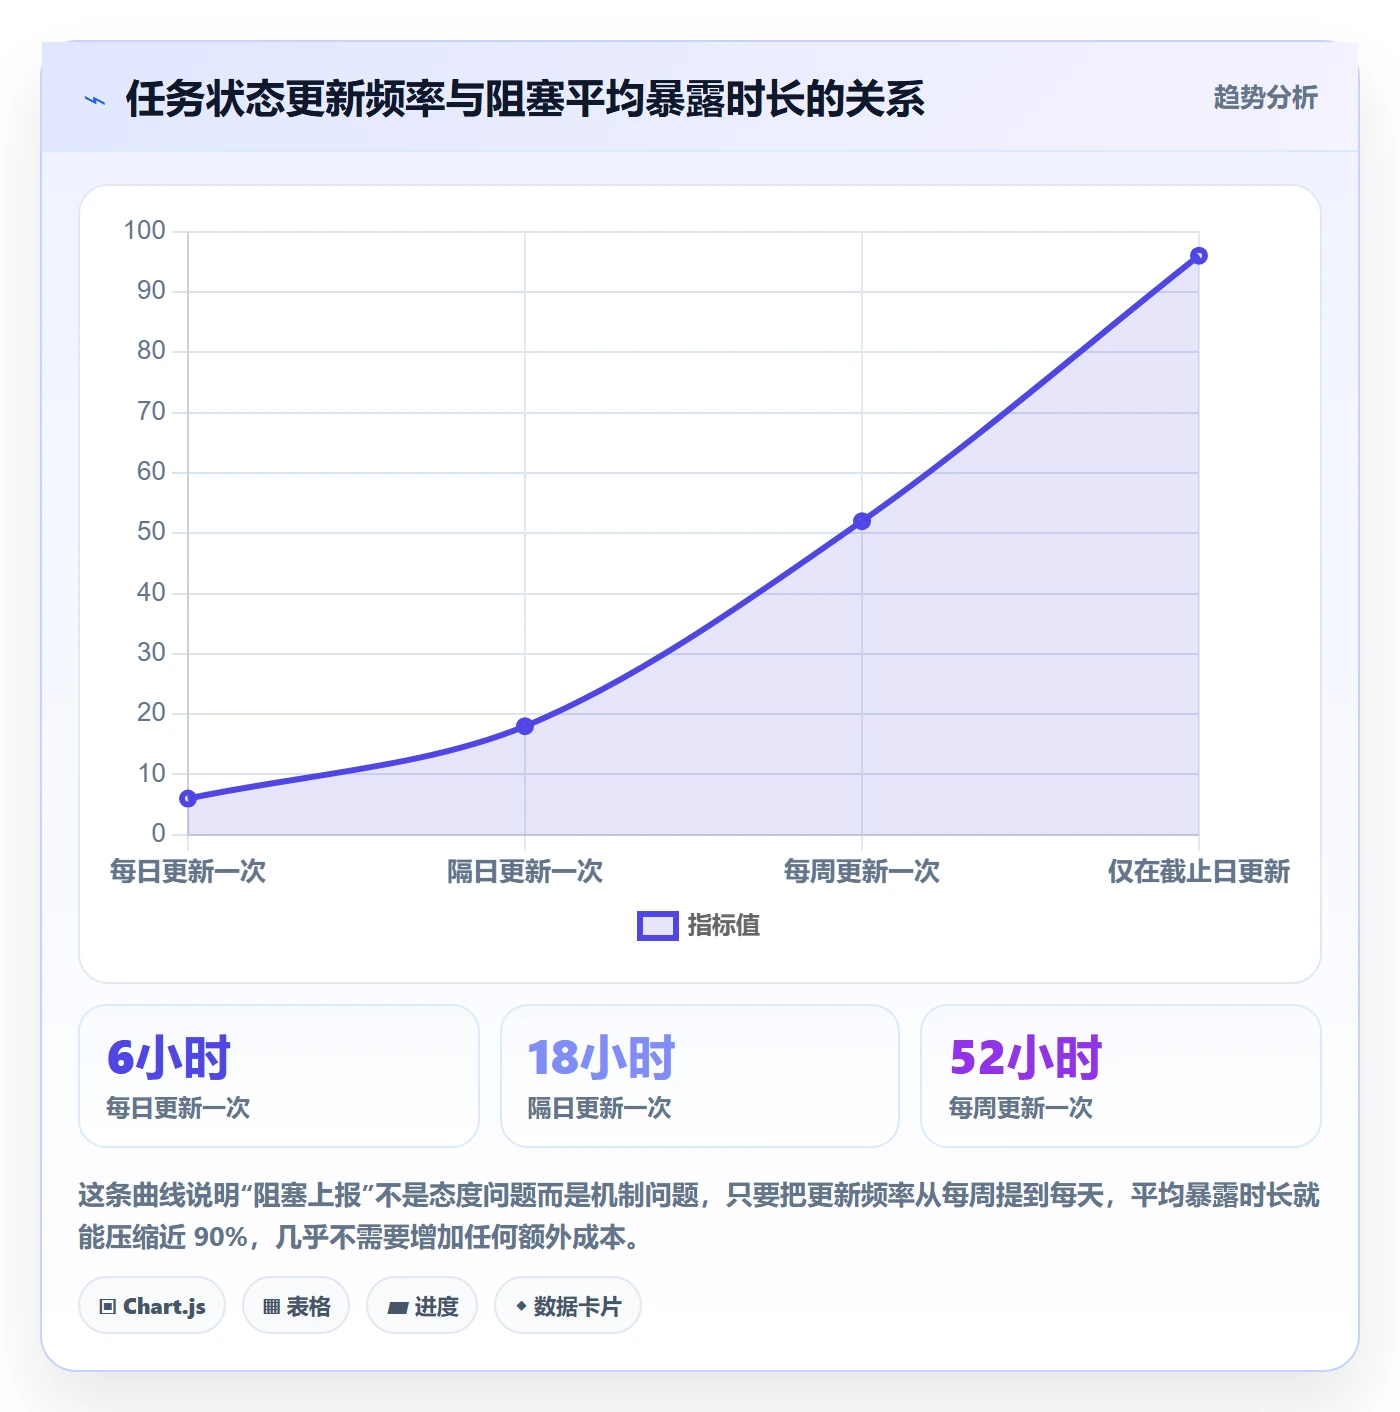The image size is (1400, 1412).
Task: Click the chart title 任务状态更新频率与阻塞平均暴露时长的关系
Action: point(525,99)
